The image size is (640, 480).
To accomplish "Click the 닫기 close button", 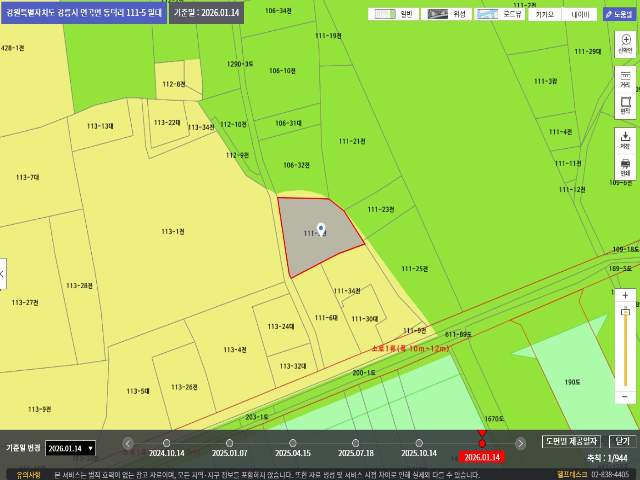I will pos(622,441).
